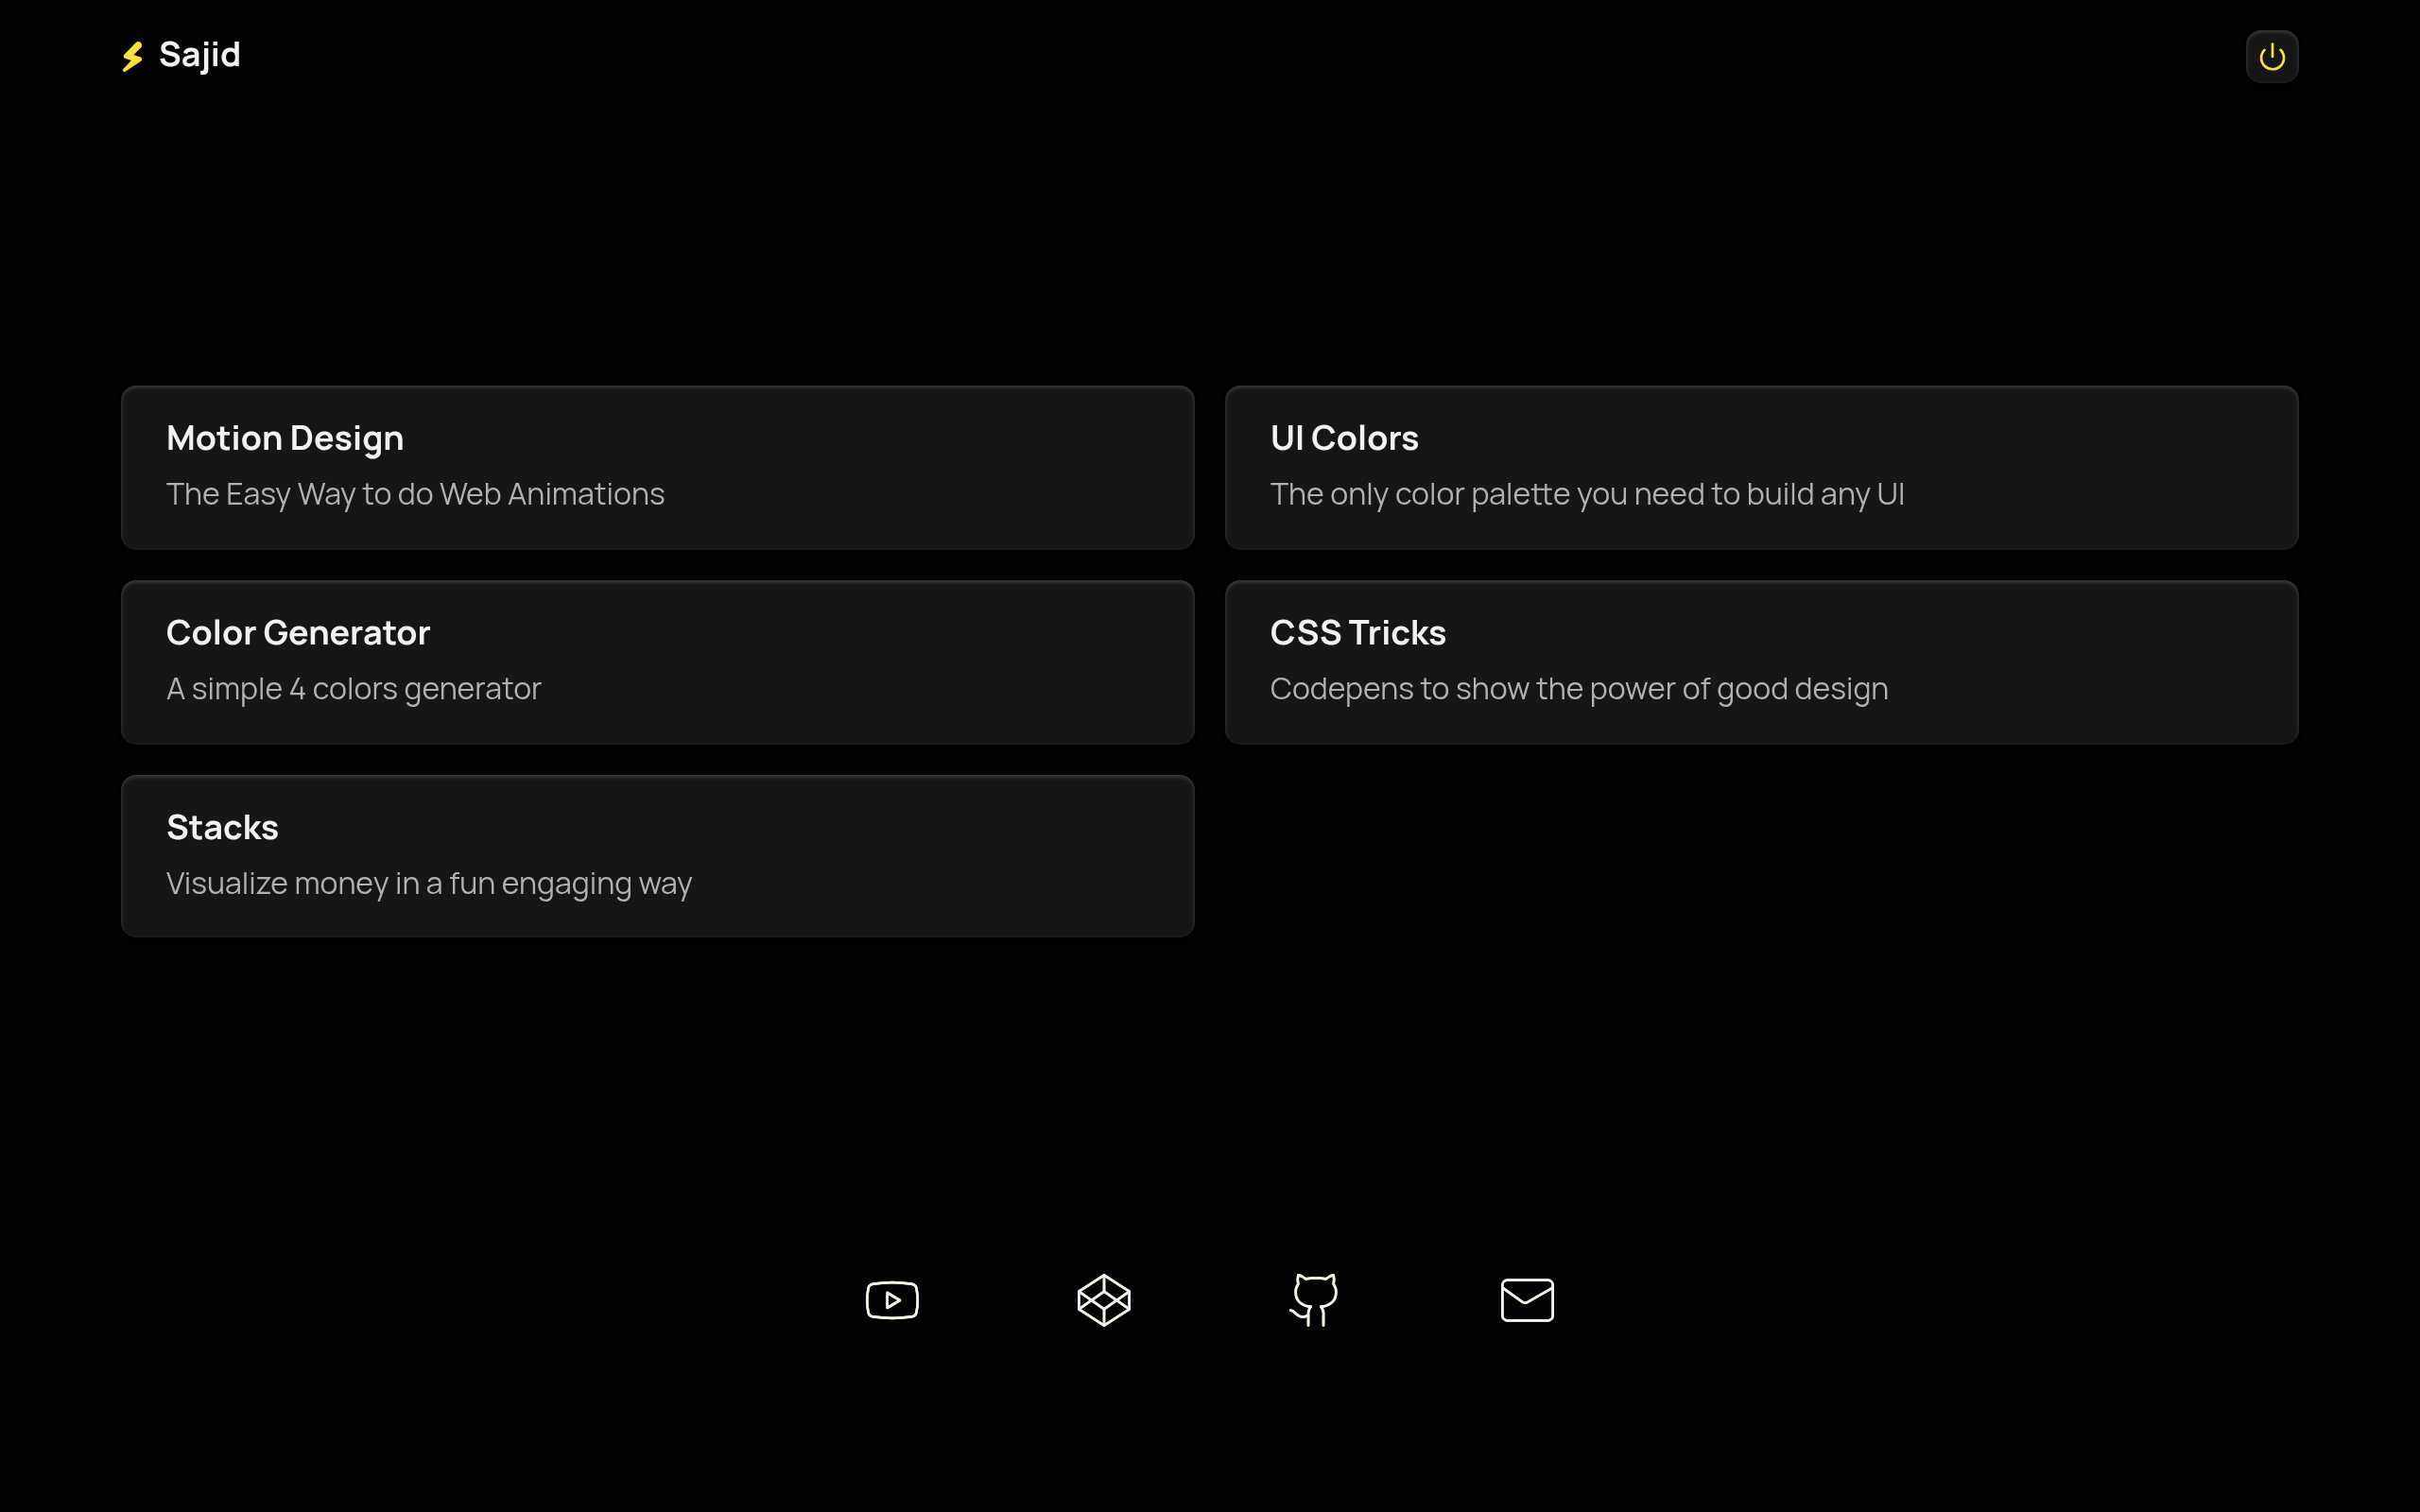Open the Motion Design heading
The width and height of the screenshot is (2420, 1512).
coord(285,438)
